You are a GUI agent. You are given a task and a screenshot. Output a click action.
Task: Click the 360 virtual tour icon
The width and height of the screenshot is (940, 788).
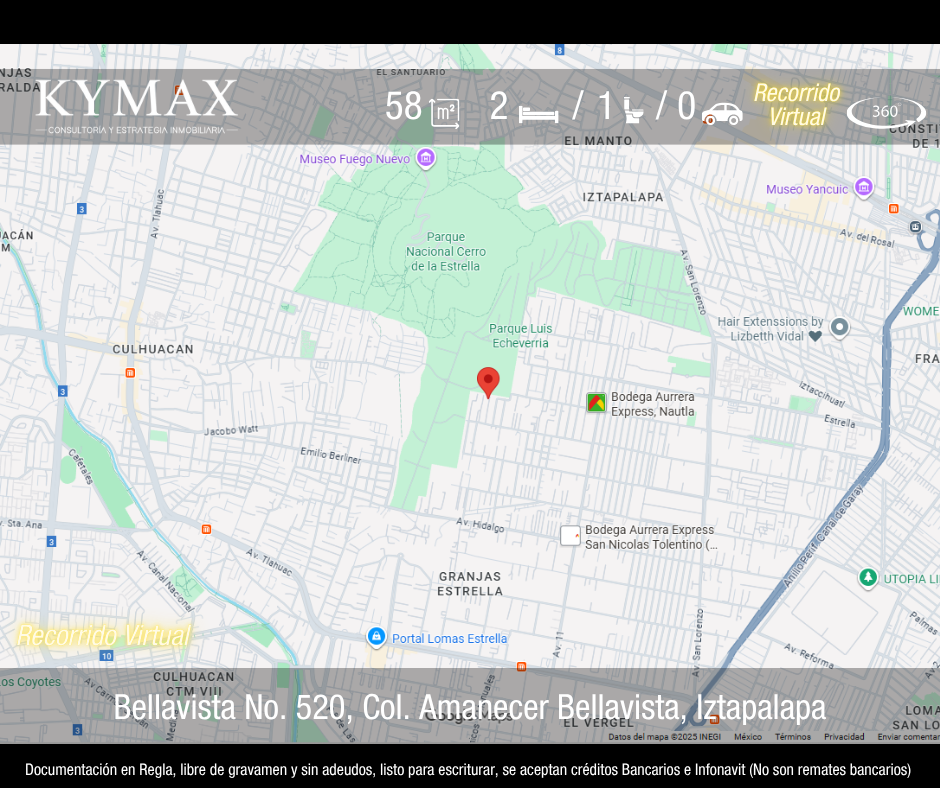[885, 112]
